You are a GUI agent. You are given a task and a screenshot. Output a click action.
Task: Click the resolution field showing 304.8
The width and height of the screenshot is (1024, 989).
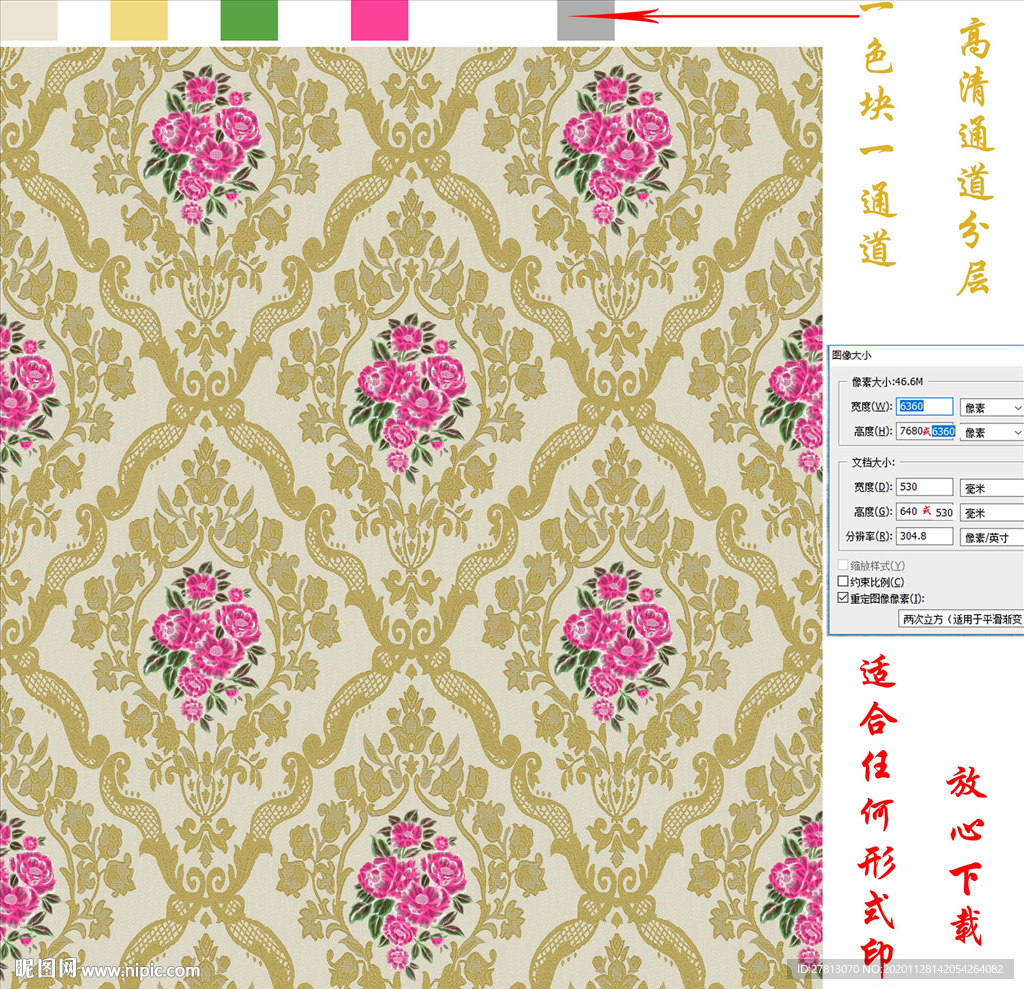924,536
